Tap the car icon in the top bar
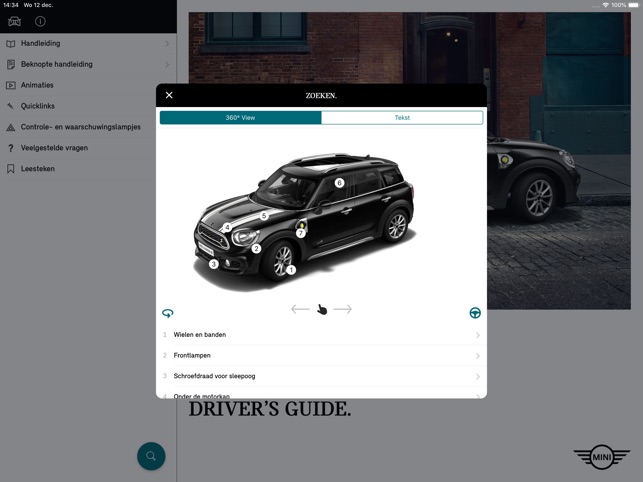The image size is (643, 482). 14,21
